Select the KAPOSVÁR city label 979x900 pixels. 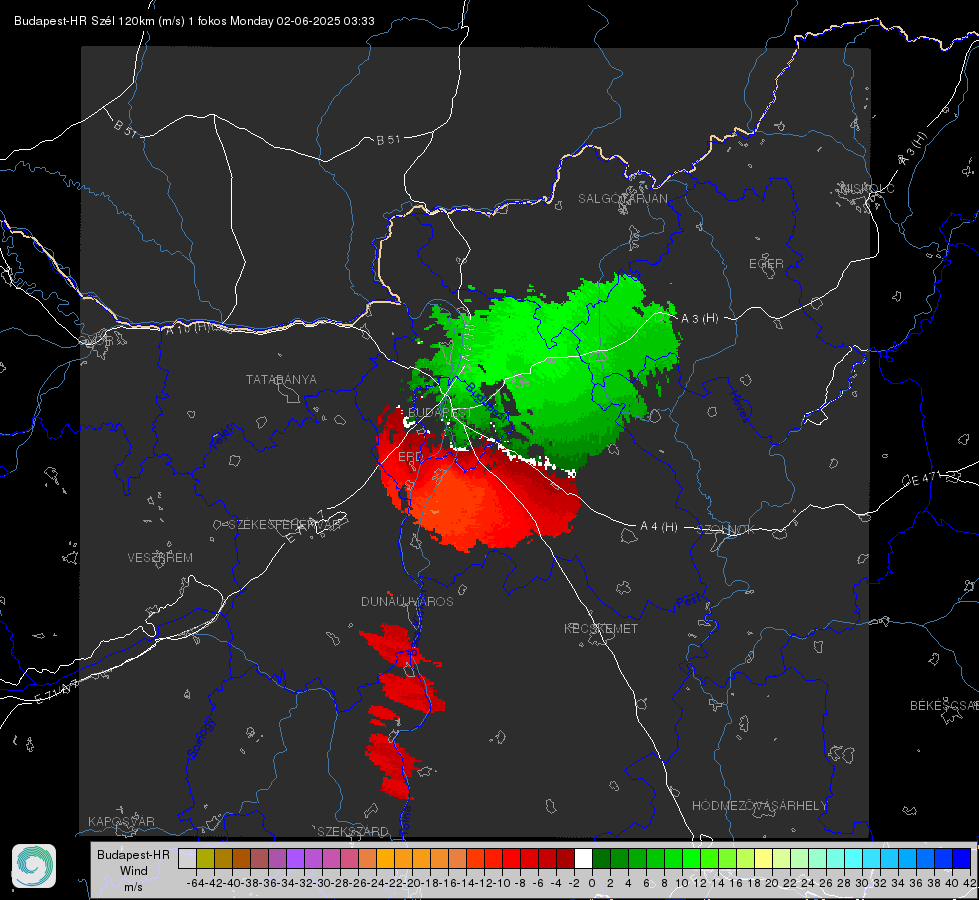coord(121,821)
